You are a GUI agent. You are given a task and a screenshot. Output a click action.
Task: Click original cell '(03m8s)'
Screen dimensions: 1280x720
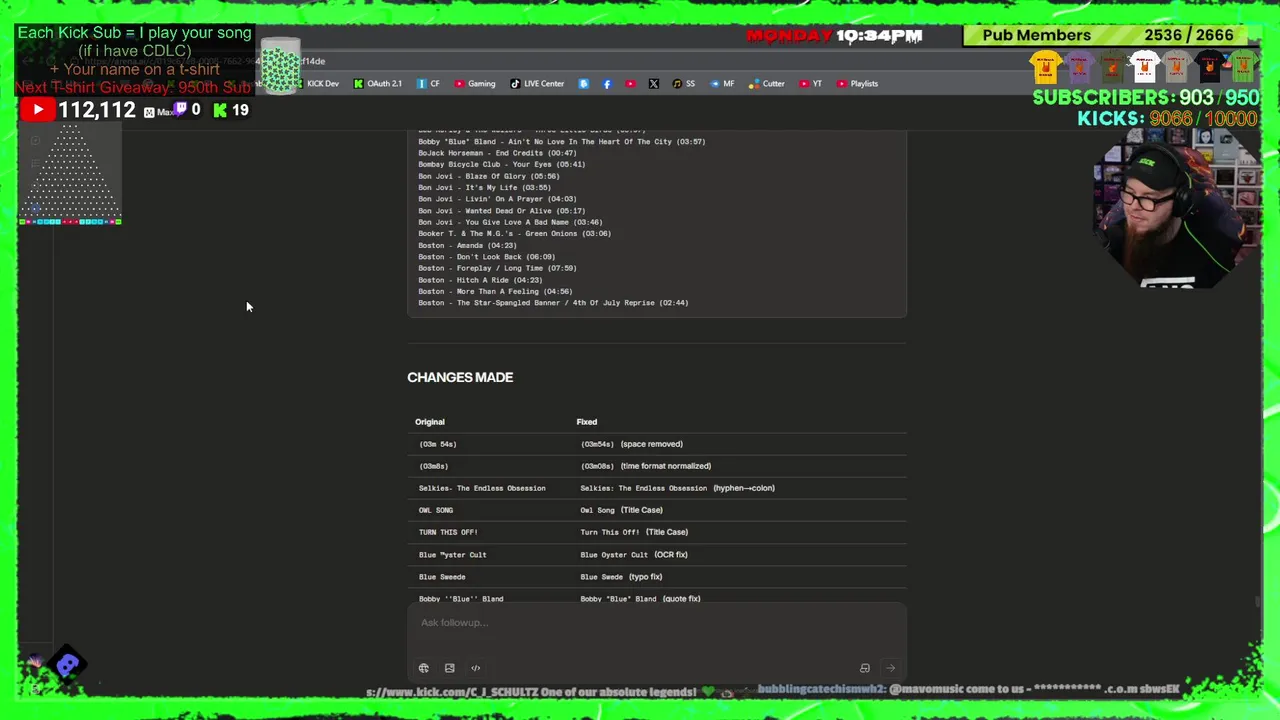(x=433, y=466)
